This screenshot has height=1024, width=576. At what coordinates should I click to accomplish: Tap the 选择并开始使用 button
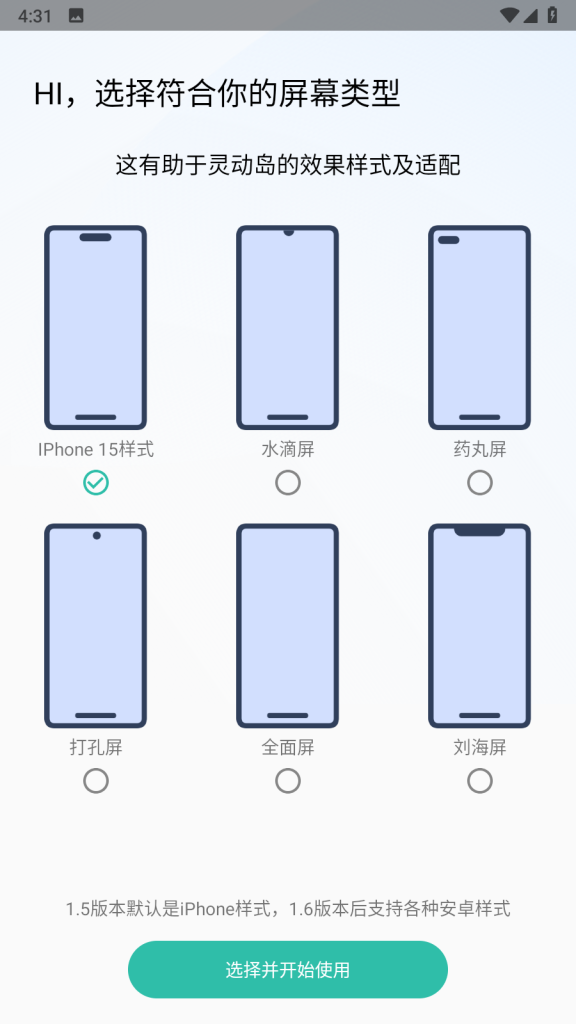(287, 969)
